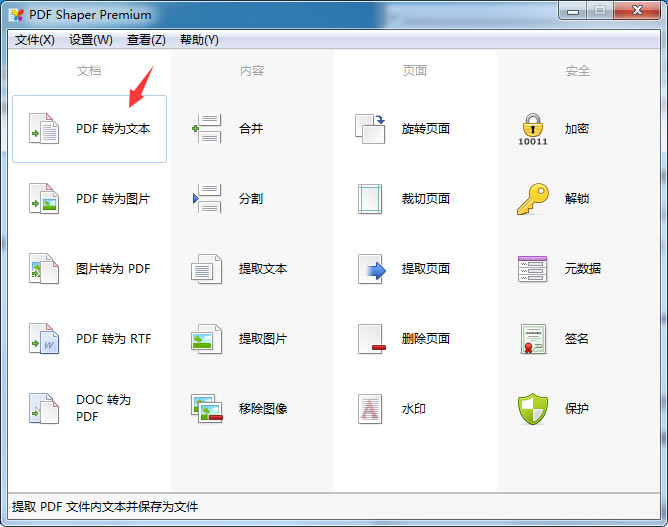Click the 内容 column header
Viewport: 668px width, 527px height.
tap(252, 71)
